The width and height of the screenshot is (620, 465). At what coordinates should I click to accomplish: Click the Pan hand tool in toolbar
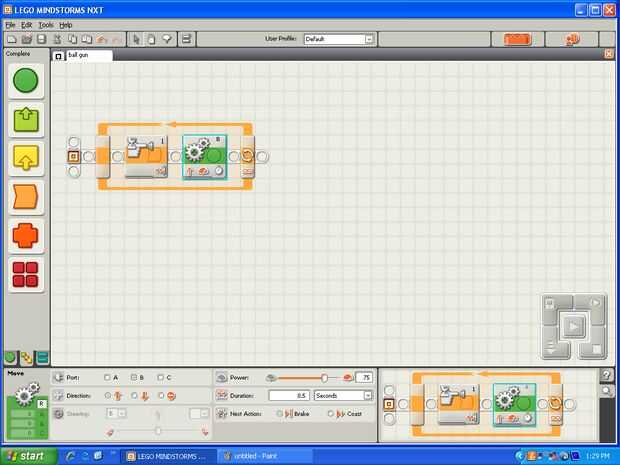point(151,39)
